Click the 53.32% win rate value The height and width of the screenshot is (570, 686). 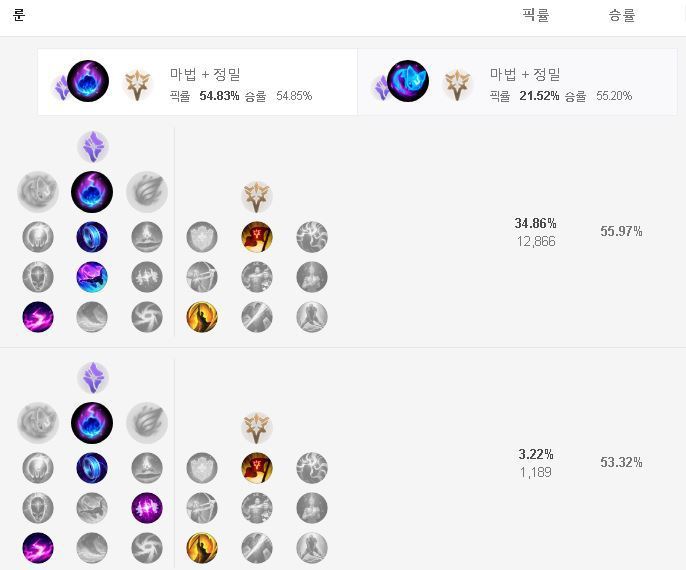point(621,462)
